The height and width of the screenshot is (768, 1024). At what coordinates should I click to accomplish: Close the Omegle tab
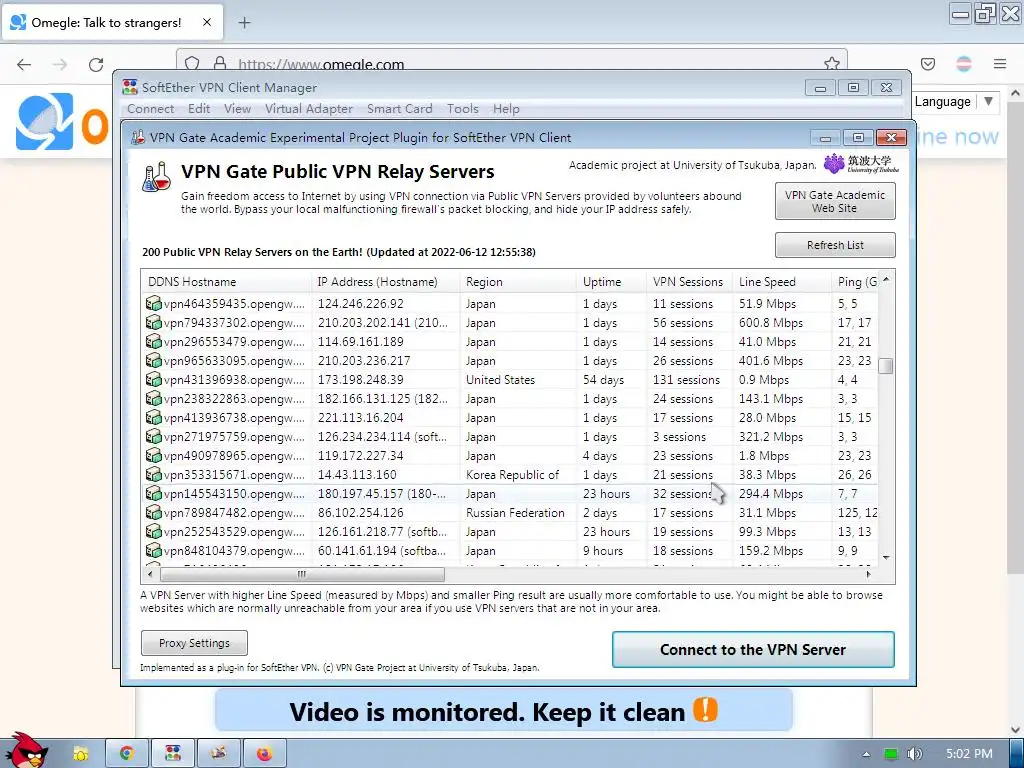tap(206, 22)
